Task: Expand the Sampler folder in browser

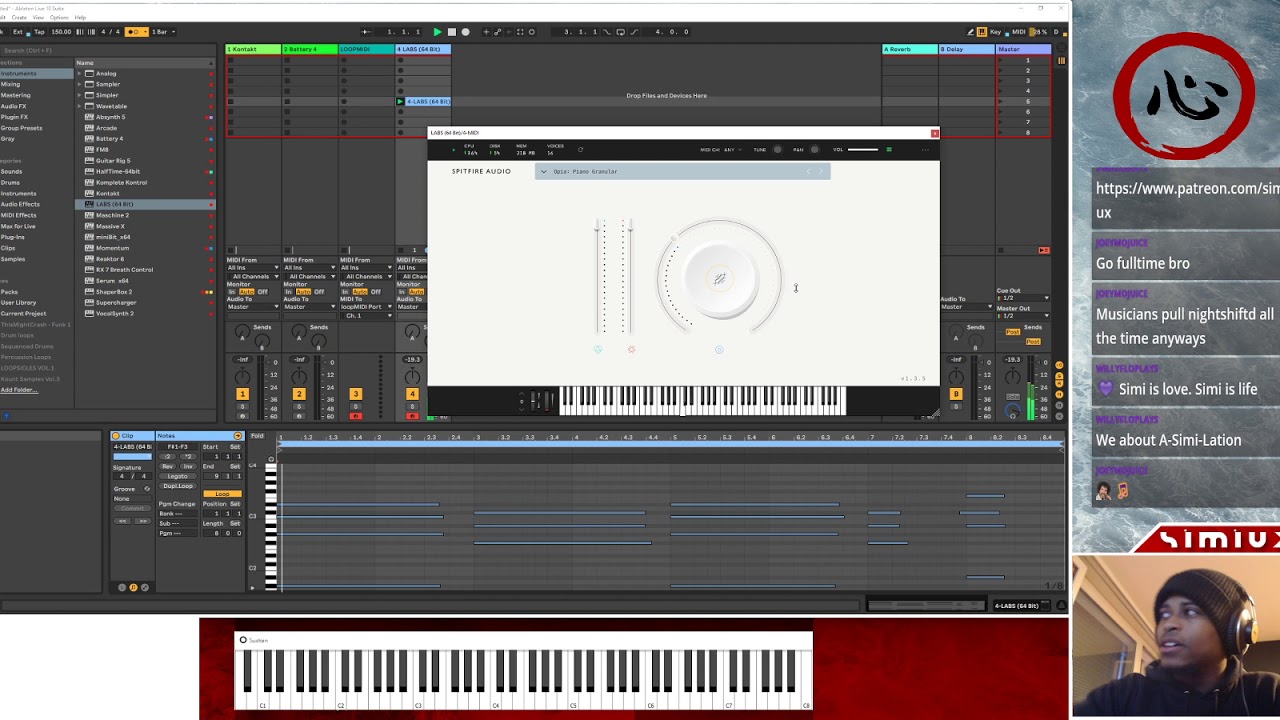Action: pos(80,85)
